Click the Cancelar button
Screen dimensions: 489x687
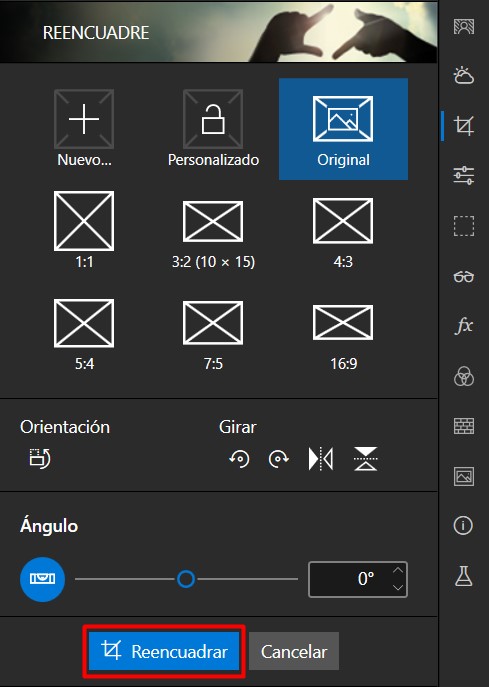pos(294,652)
